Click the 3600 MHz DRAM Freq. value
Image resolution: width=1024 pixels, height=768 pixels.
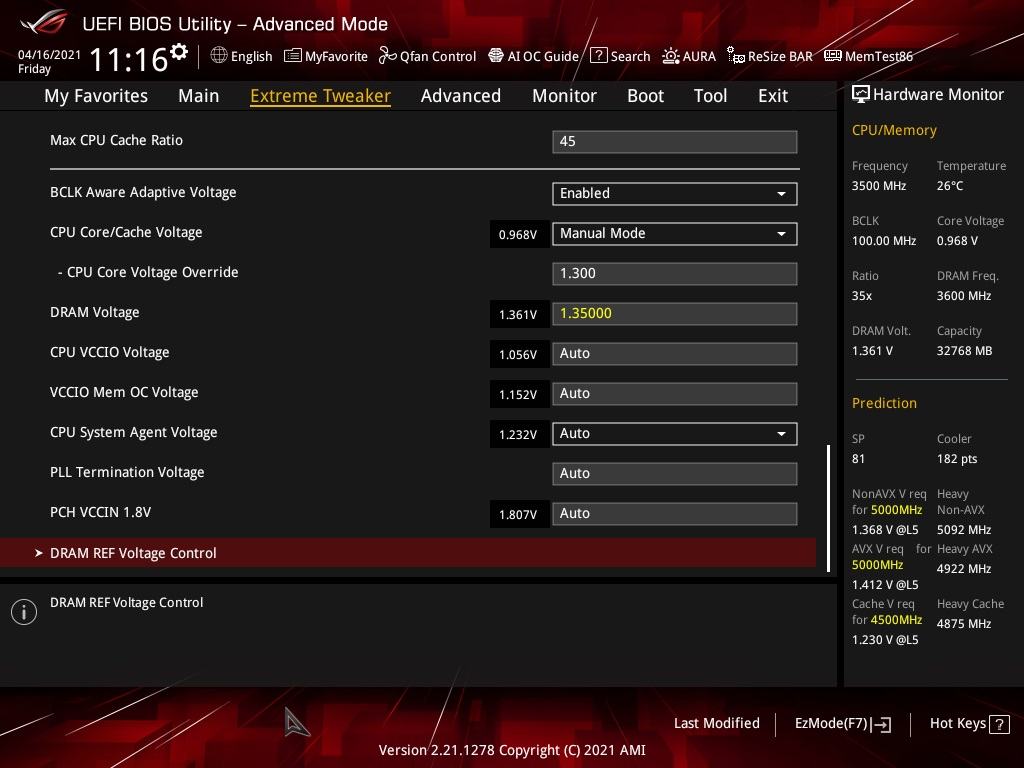pos(964,296)
